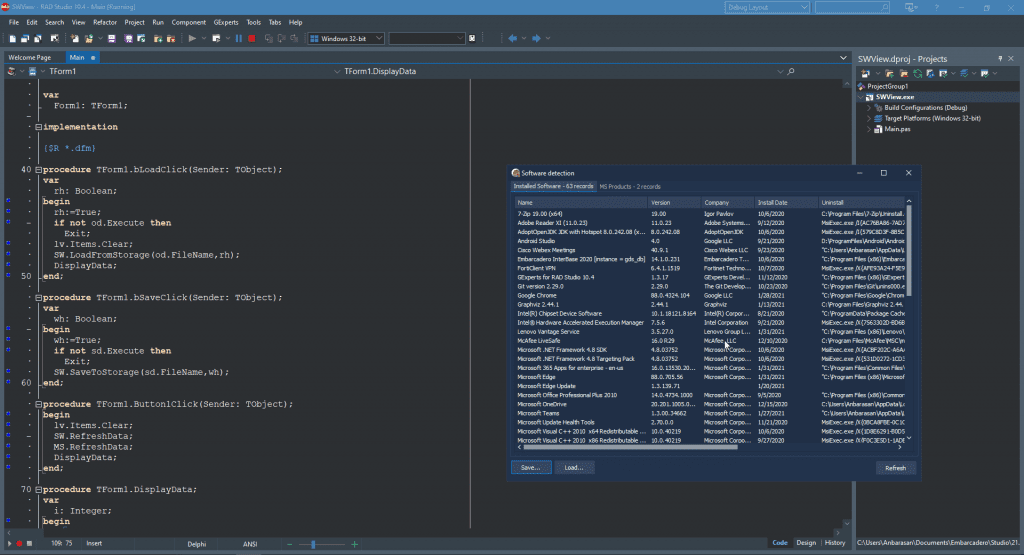
Task: Collapse the bLoadClick procedure fold marker
Action: click(x=39, y=169)
